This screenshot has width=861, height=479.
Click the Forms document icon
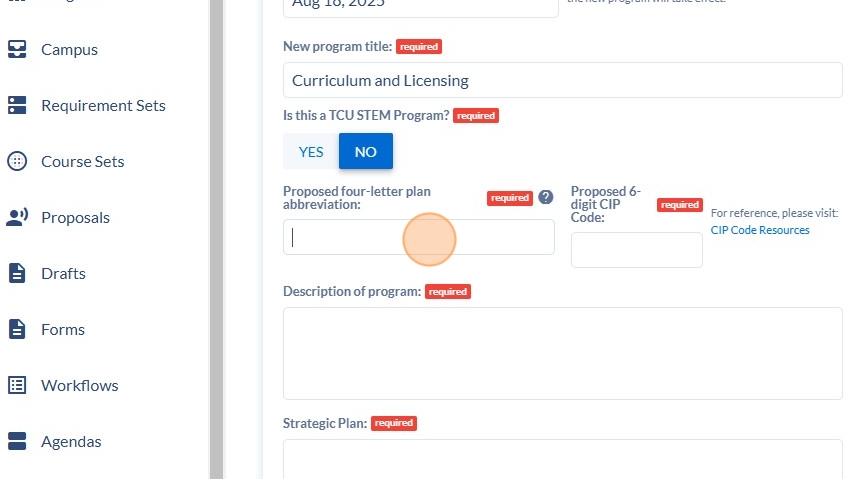17,329
